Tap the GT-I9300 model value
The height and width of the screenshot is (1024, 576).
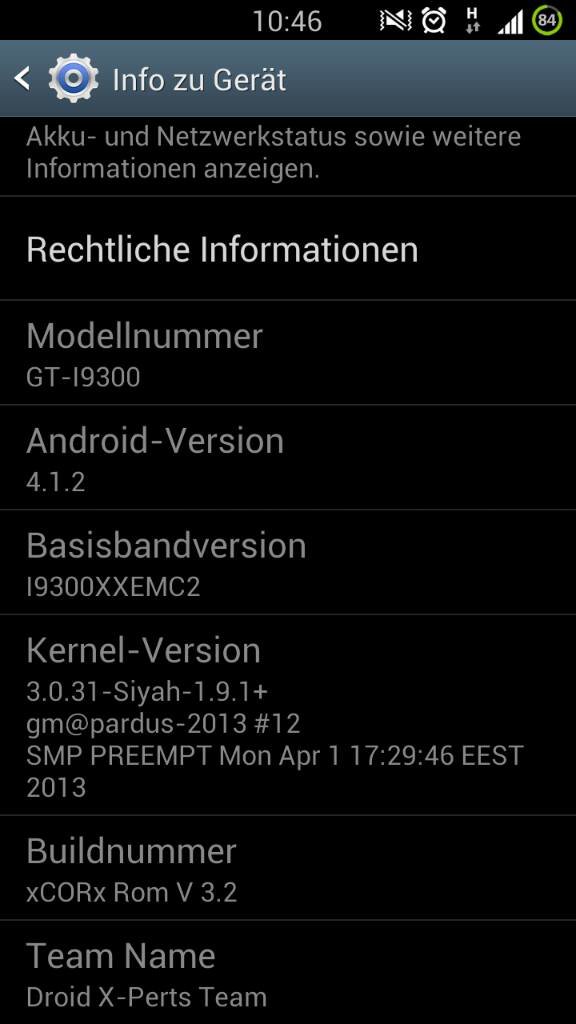coord(83,377)
